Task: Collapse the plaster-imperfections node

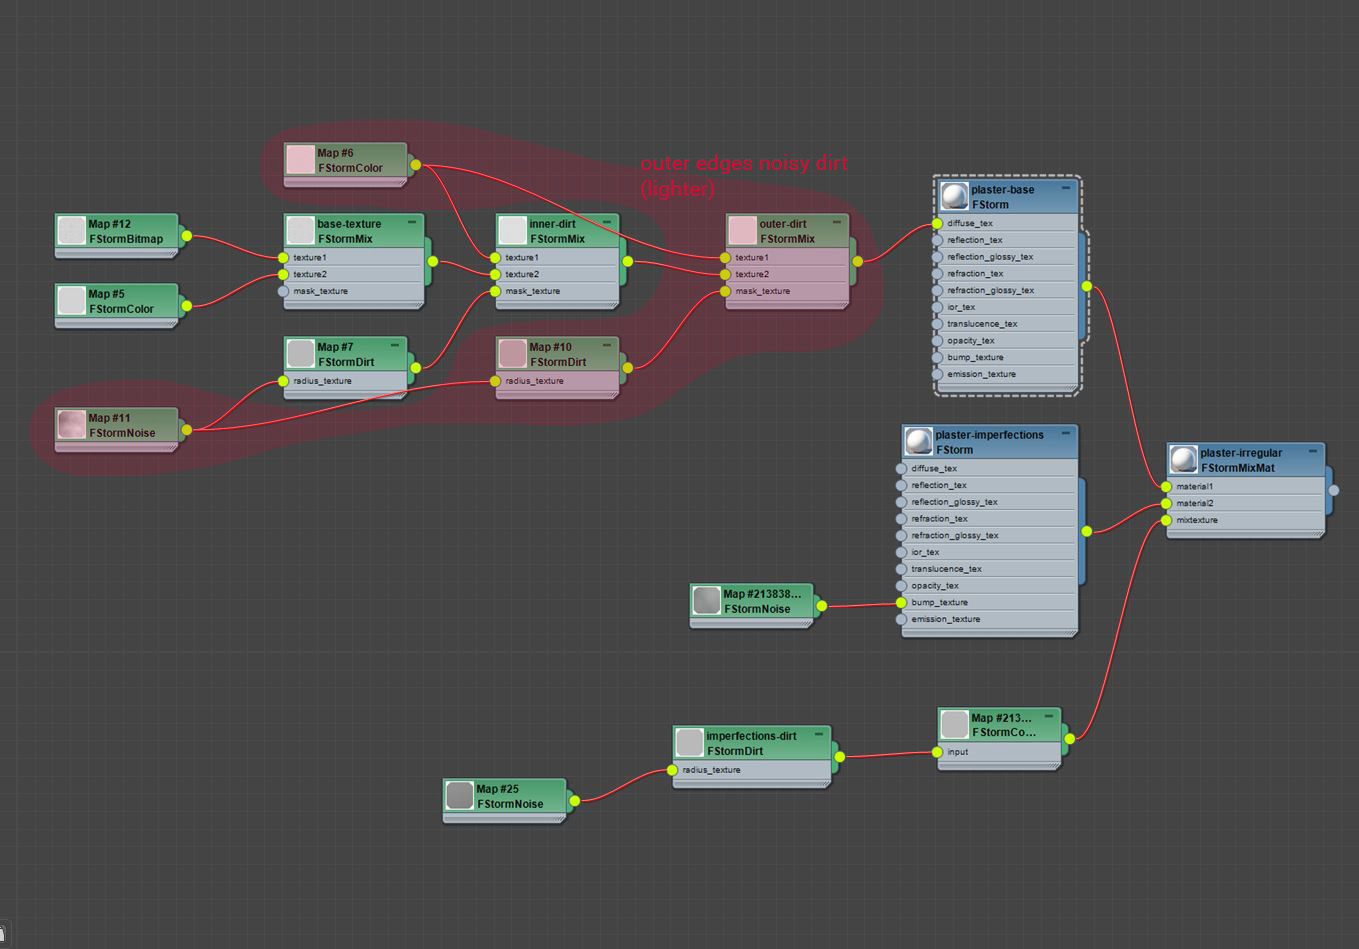Action: tap(1066, 433)
